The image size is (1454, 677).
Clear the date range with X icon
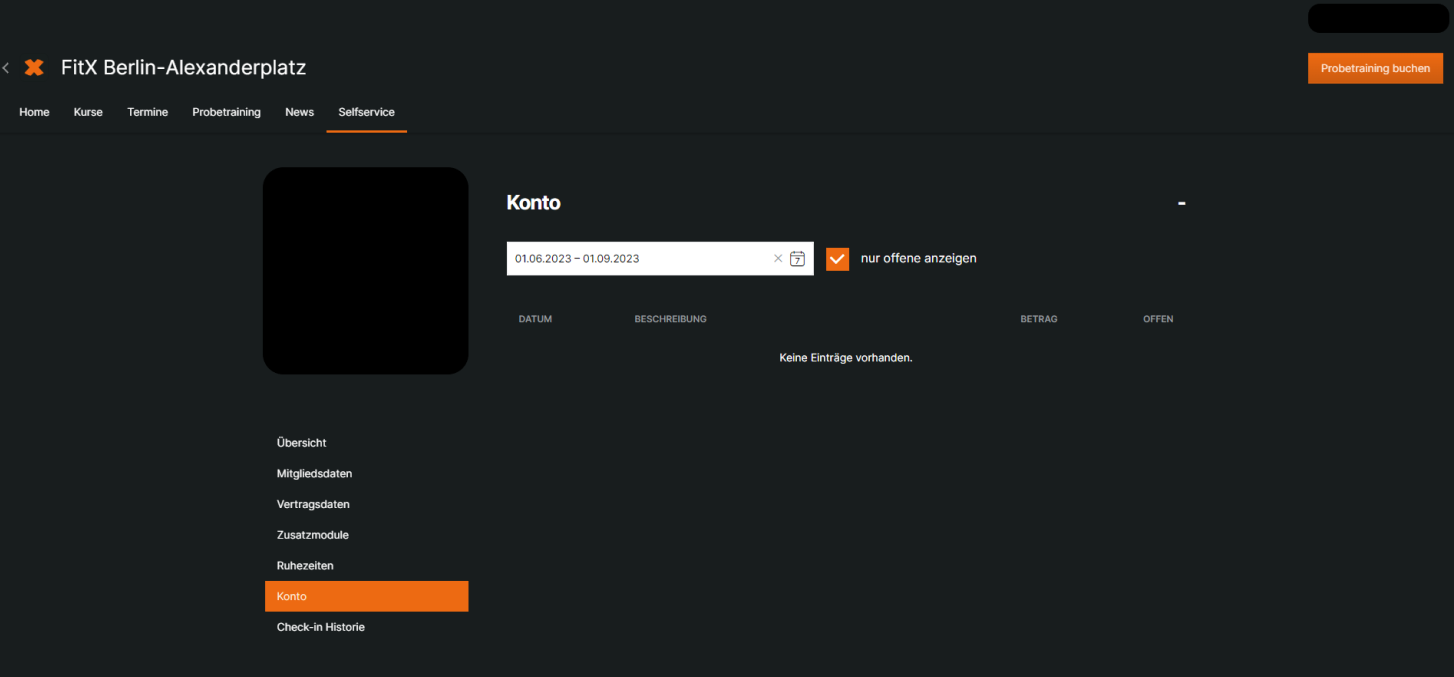(x=778, y=259)
